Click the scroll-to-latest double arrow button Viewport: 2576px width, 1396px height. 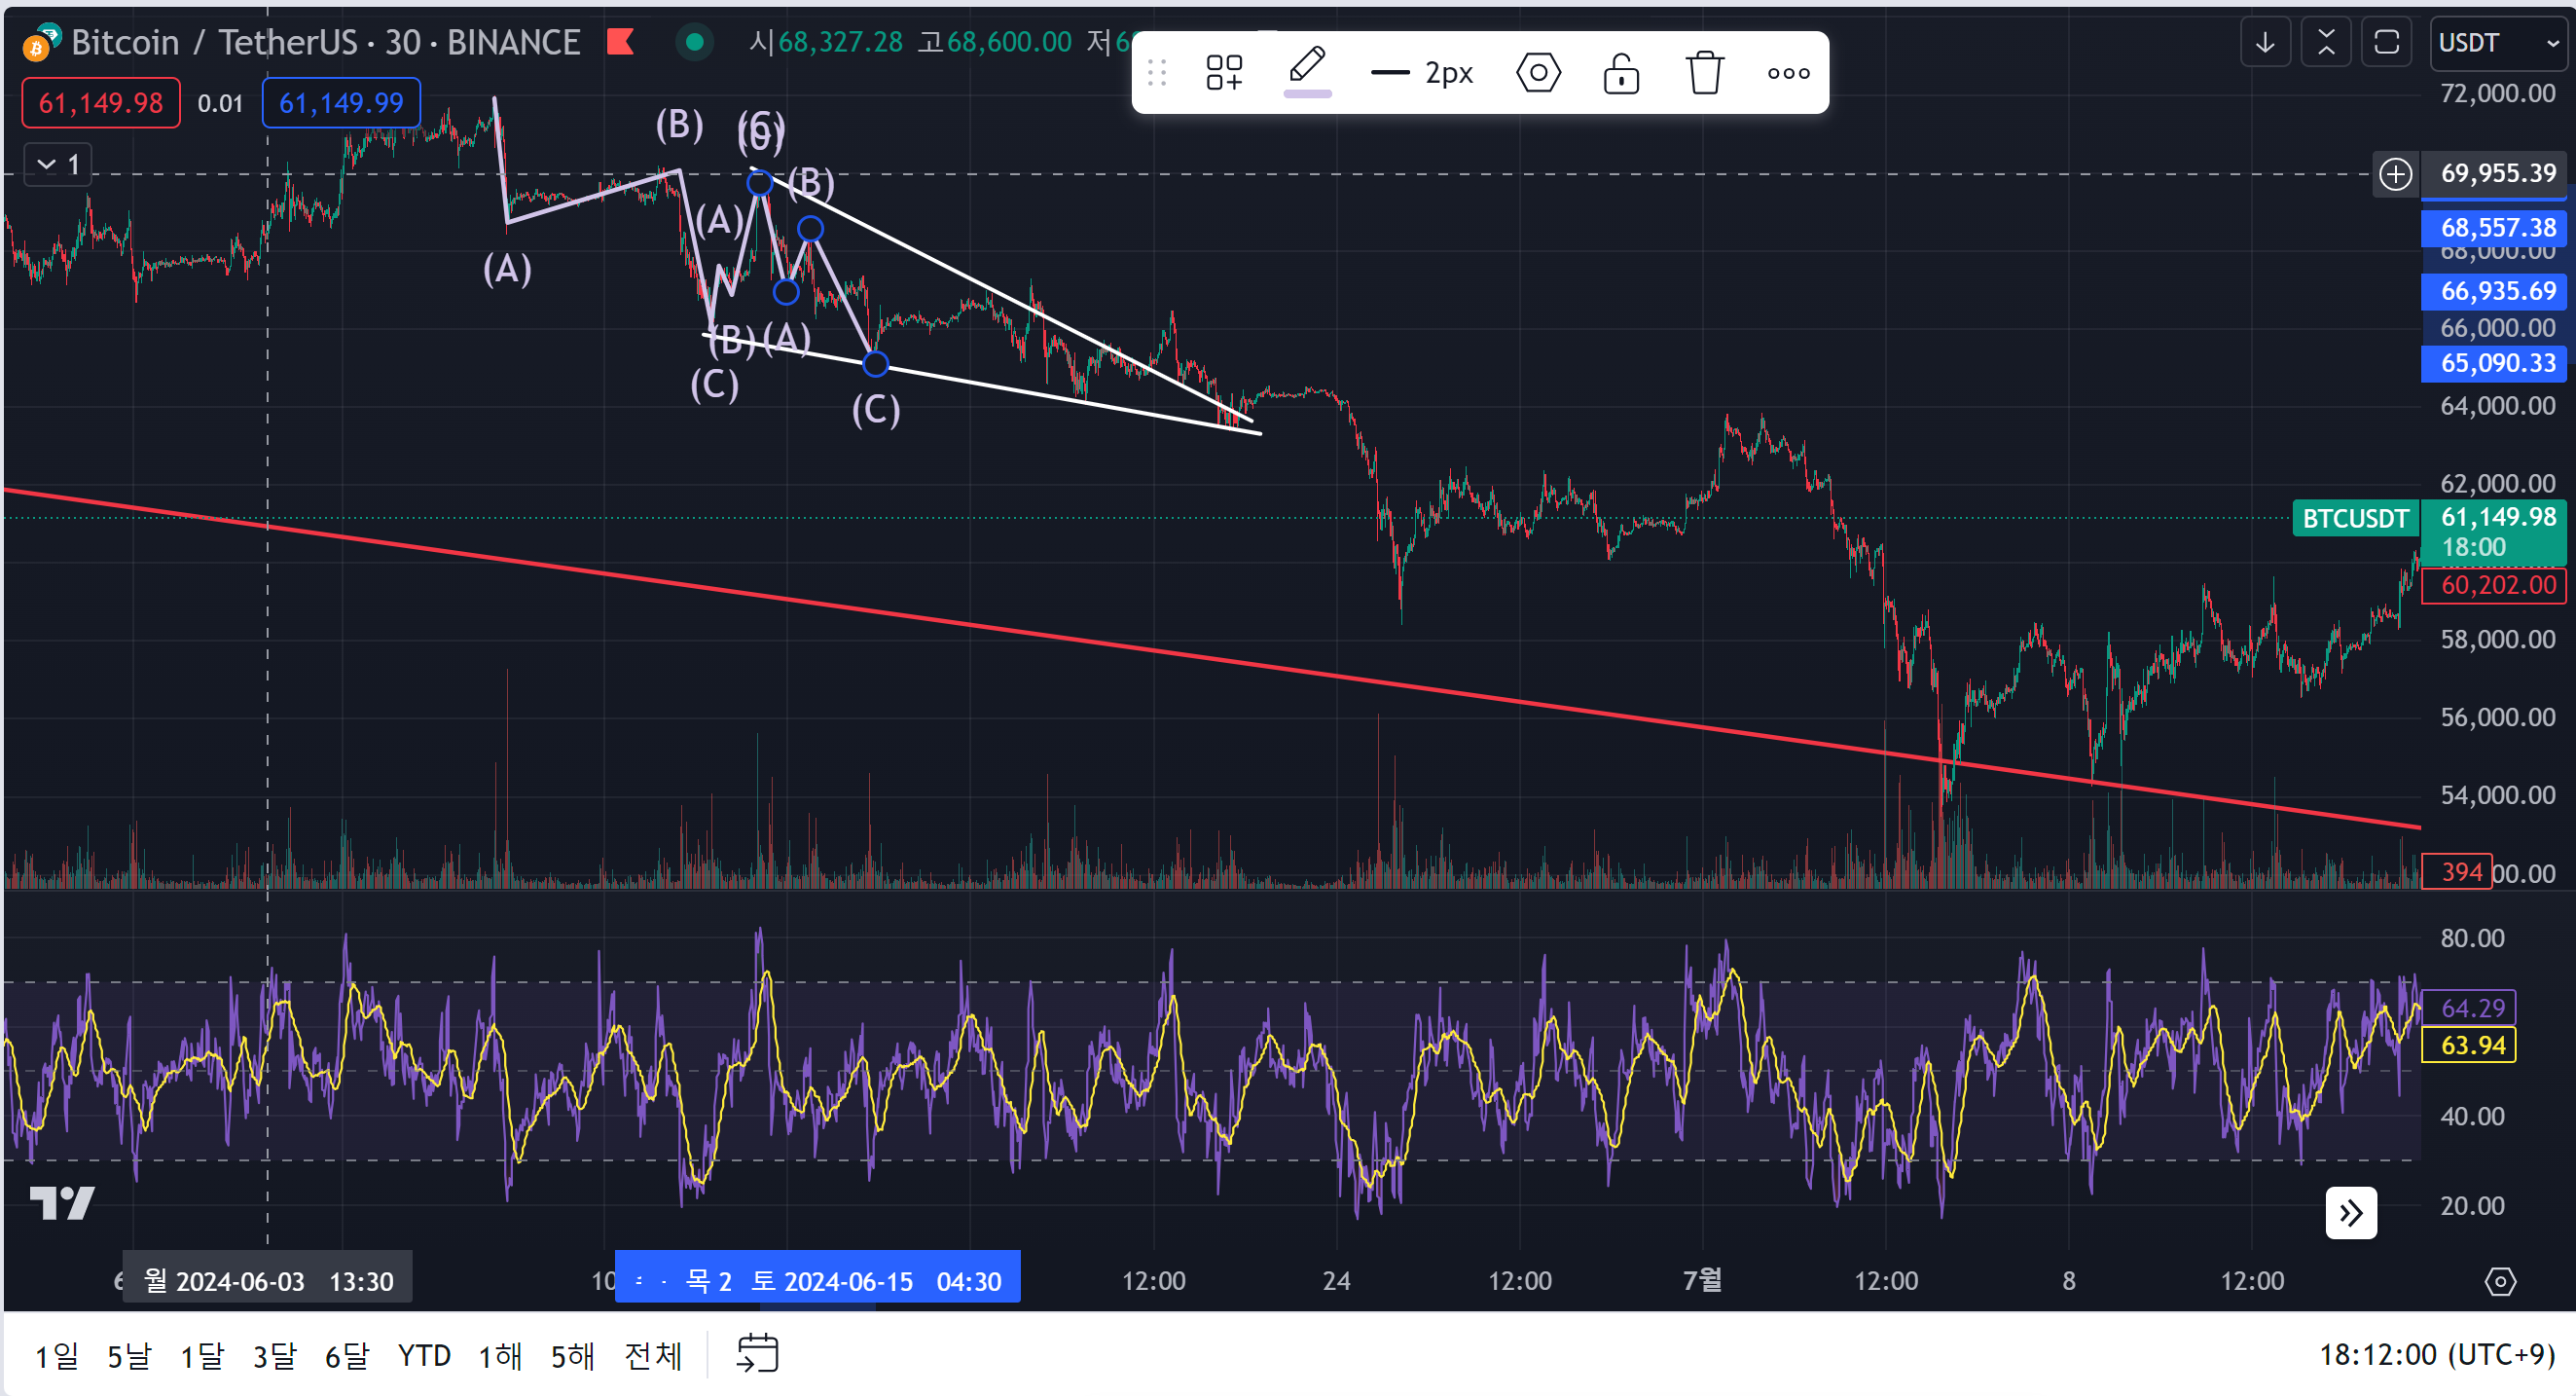point(2351,1213)
